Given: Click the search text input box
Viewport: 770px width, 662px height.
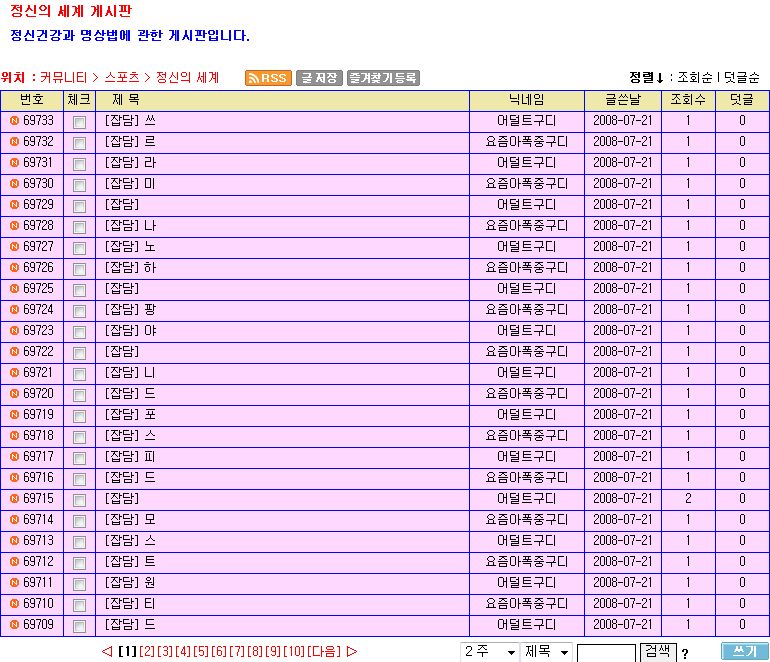Looking at the screenshot, I should coord(606,653).
